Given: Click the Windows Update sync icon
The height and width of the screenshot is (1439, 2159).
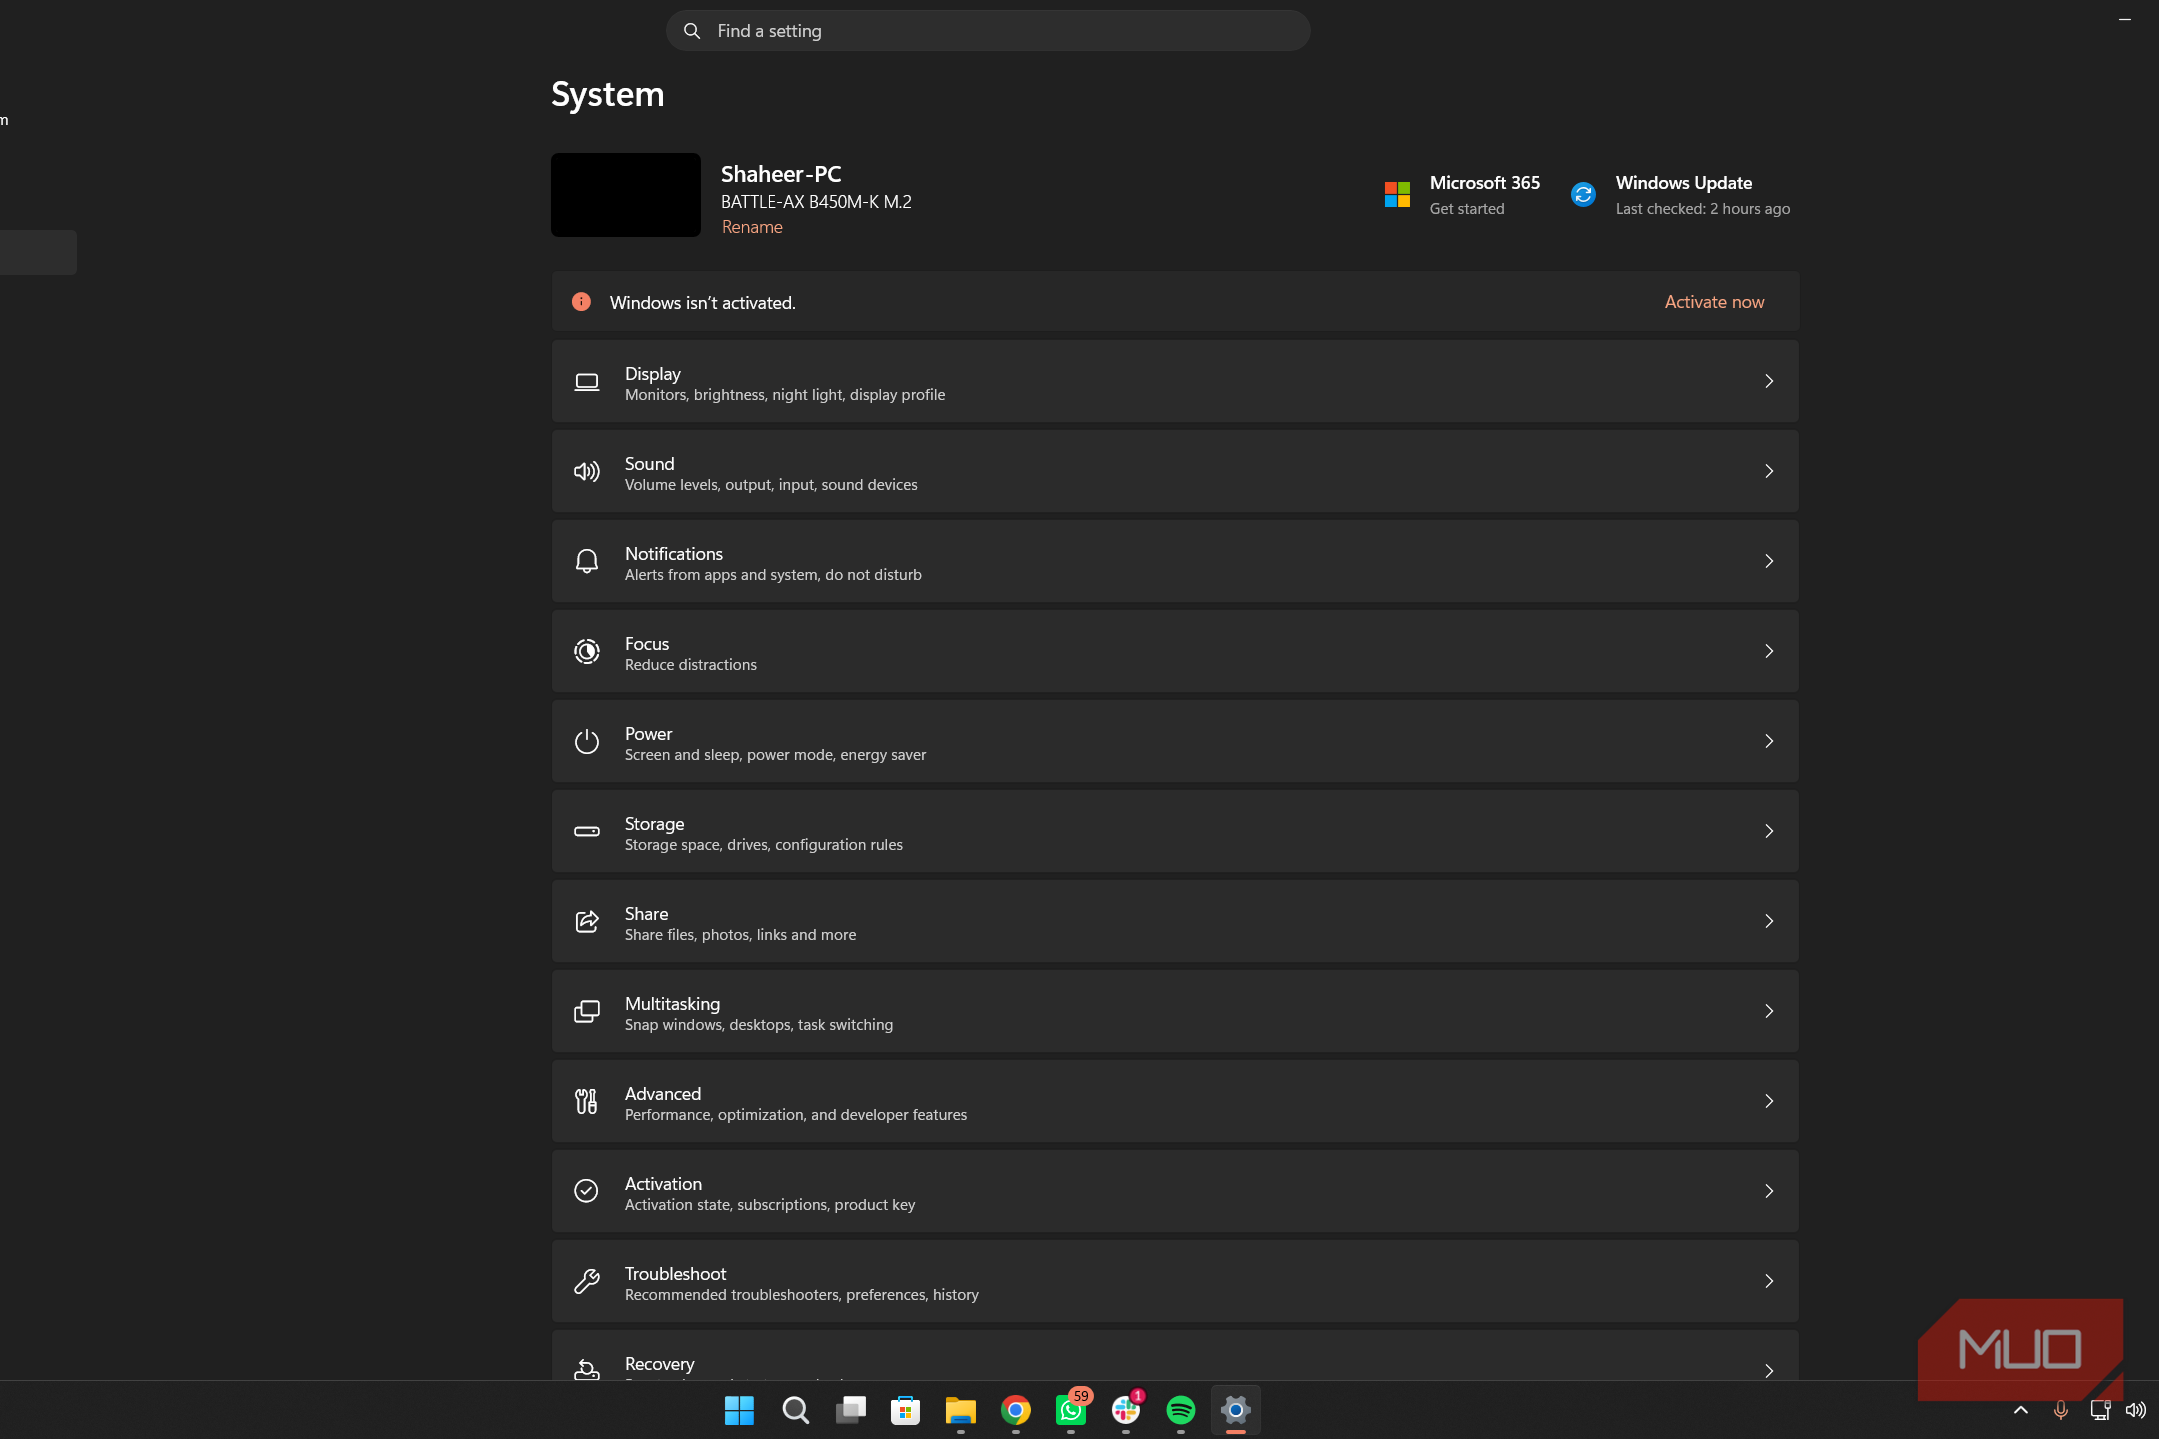Looking at the screenshot, I should coord(1583,194).
